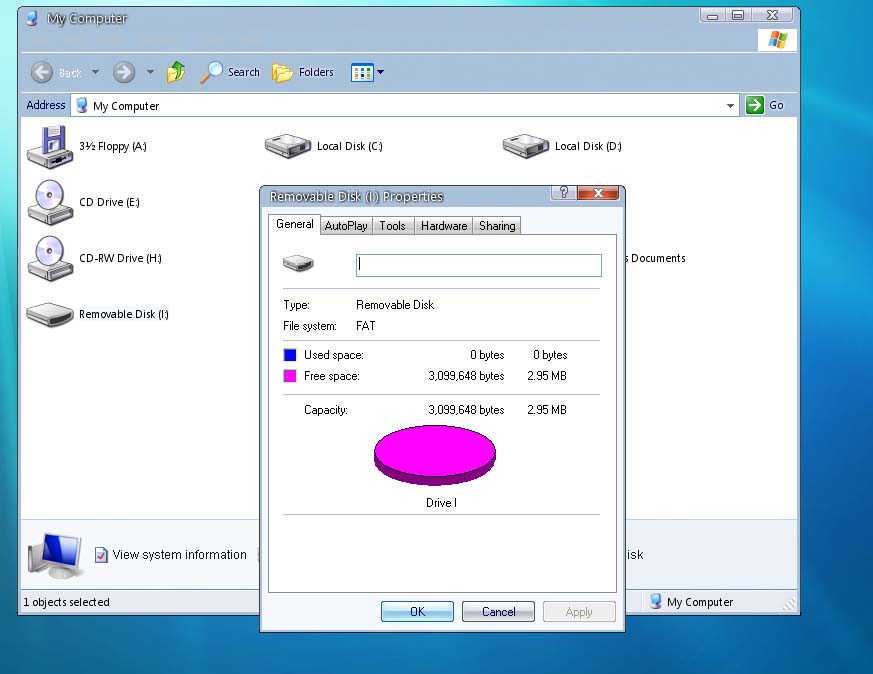Select the Local Disk (D:) drive icon
Viewport: 873px width, 674px height.
525,146
